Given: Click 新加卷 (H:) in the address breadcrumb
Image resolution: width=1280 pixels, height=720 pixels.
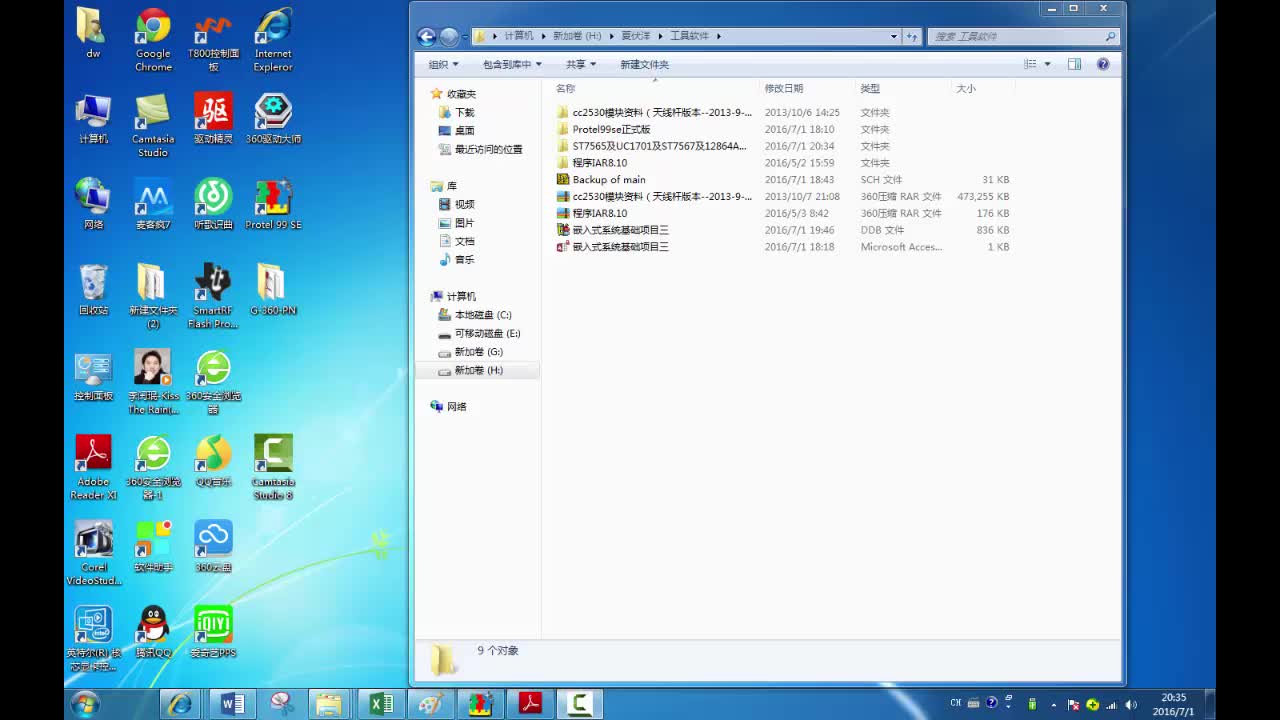Looking at the screenshot, I should point(577,36).
